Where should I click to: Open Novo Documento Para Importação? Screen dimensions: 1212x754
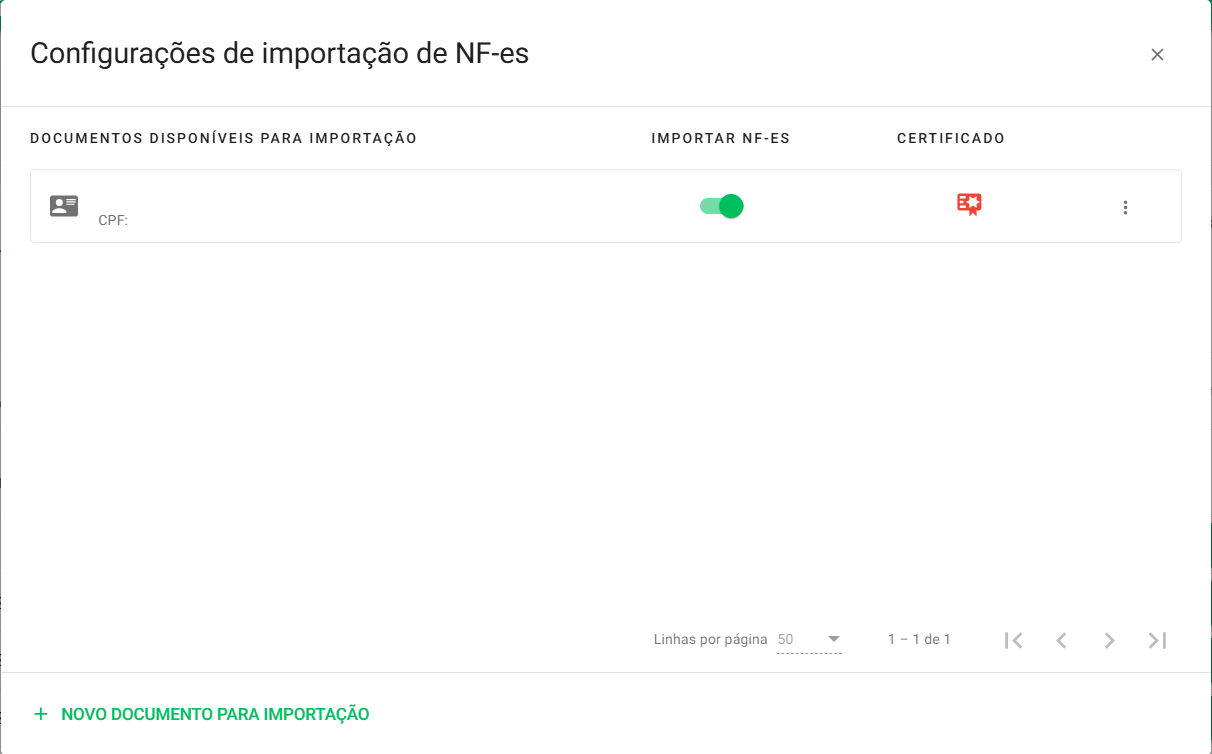click(x=215, y=714)
